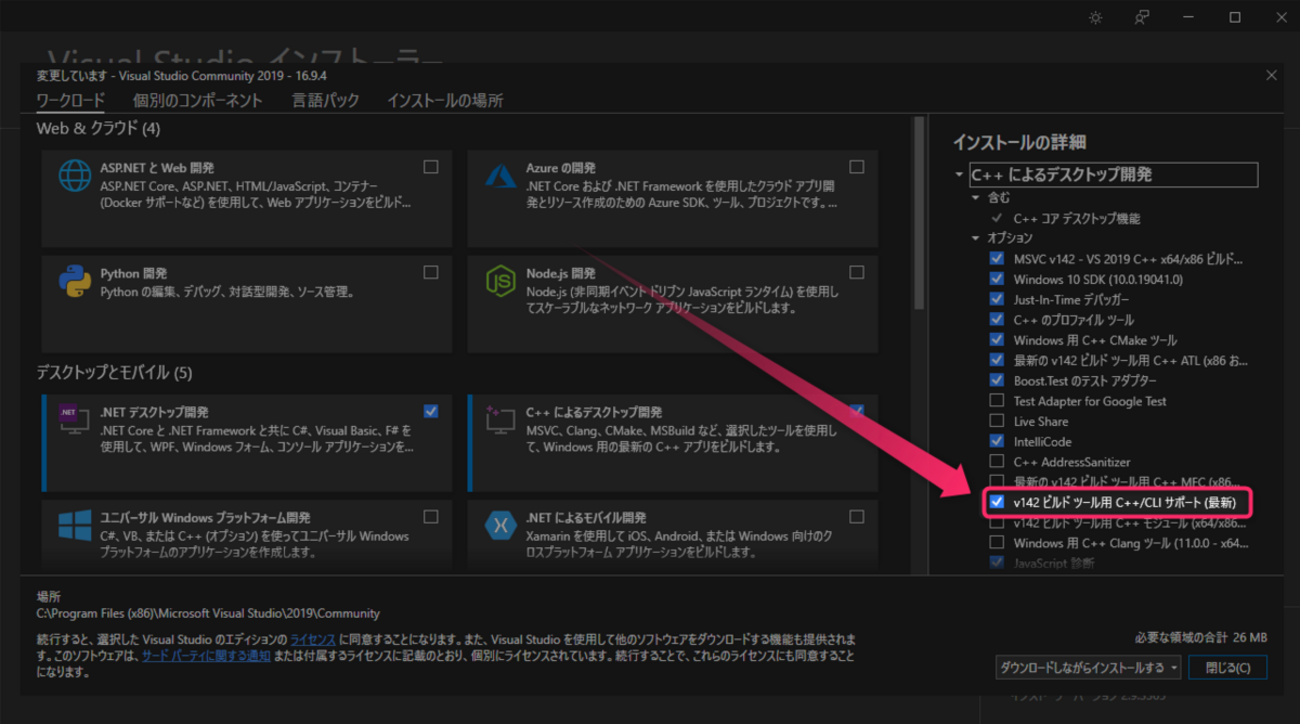Collapse the C++ によるデスクトップ開発 details node
Screen dimensions: 1300x724
960,175
